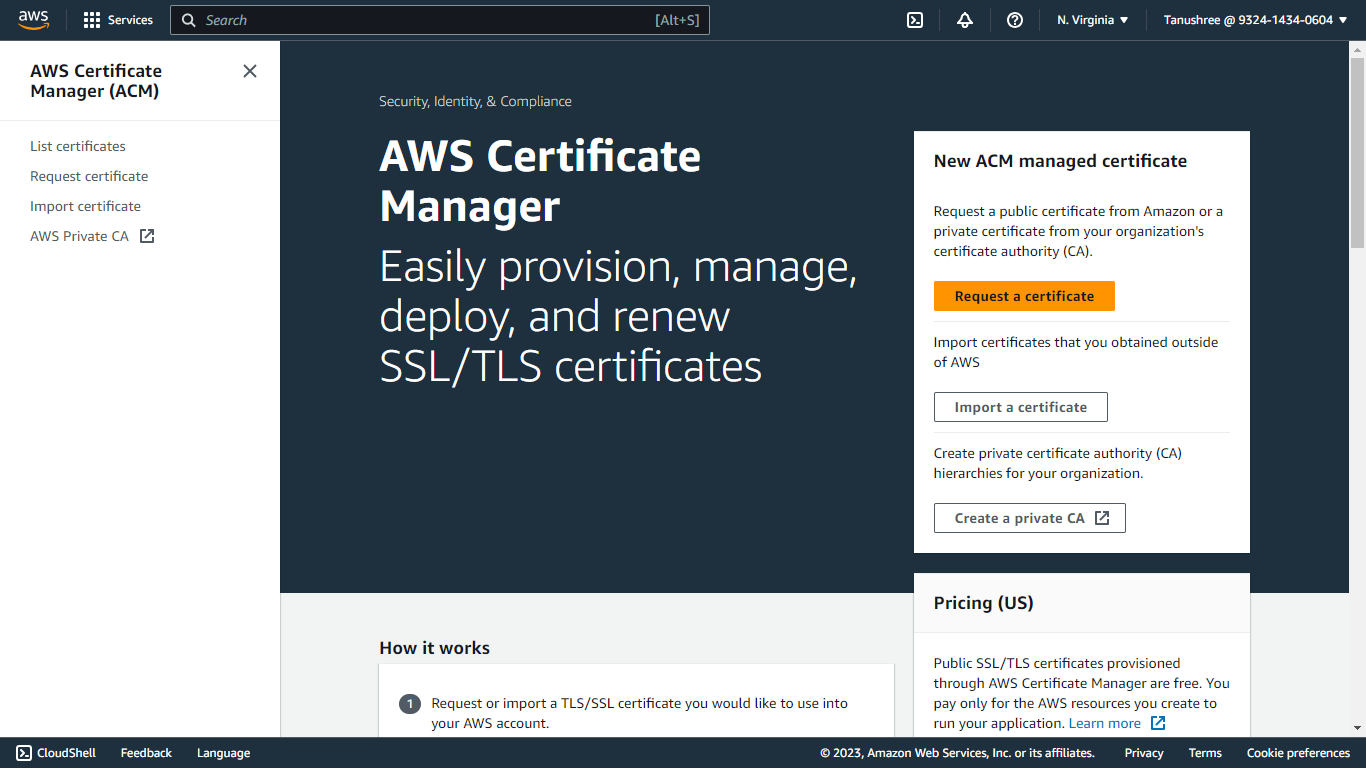Click the search magnifier icon
Screen dimensions: 1366x768
[189, 20]
